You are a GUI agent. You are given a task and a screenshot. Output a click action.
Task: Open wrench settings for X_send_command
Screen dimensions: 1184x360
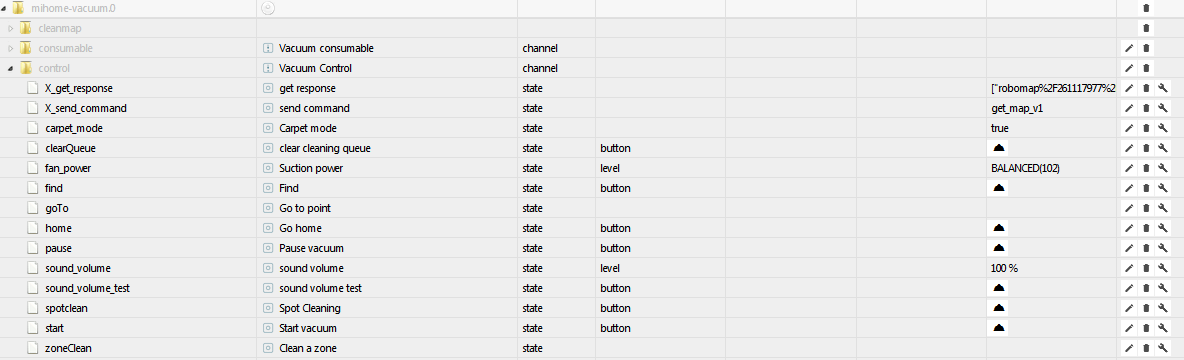pyautogui.click(x=1163, y=108)
